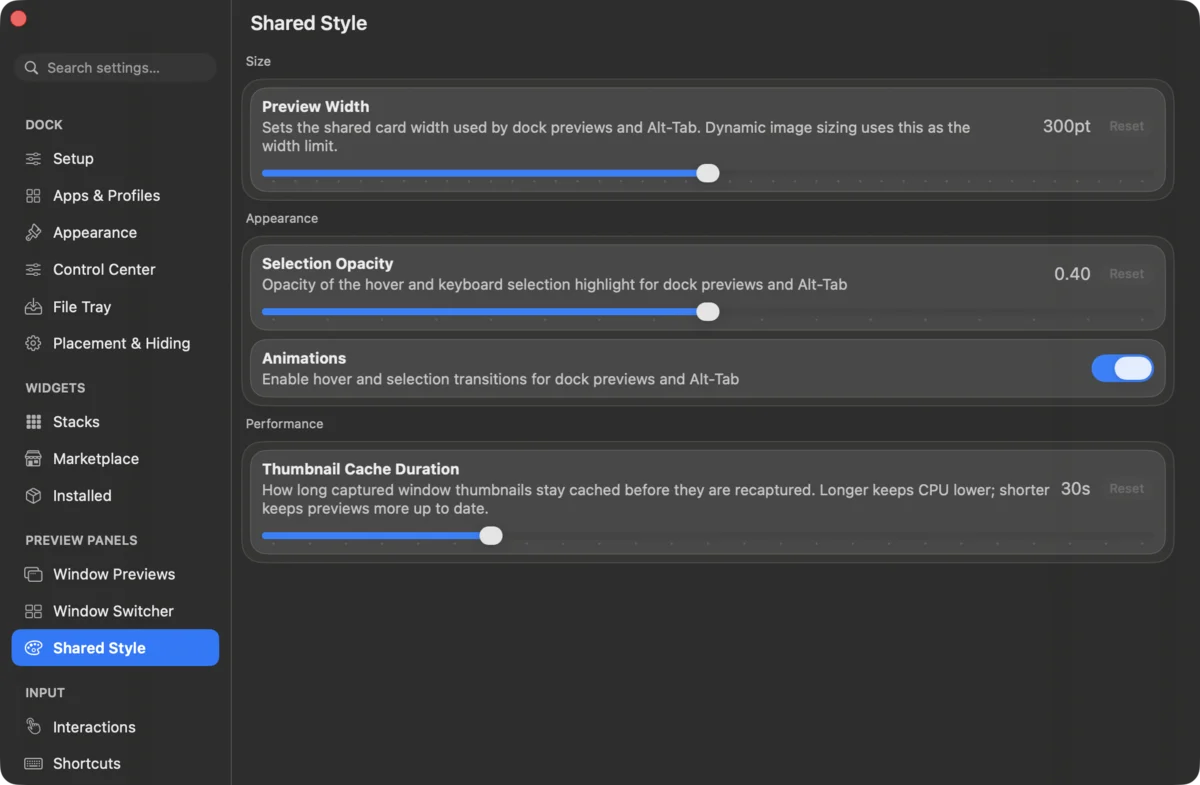The height and width of the screenshot is (785, 1200).
Task: Select the Shared Style sidebar item
Action: point(115,648)
